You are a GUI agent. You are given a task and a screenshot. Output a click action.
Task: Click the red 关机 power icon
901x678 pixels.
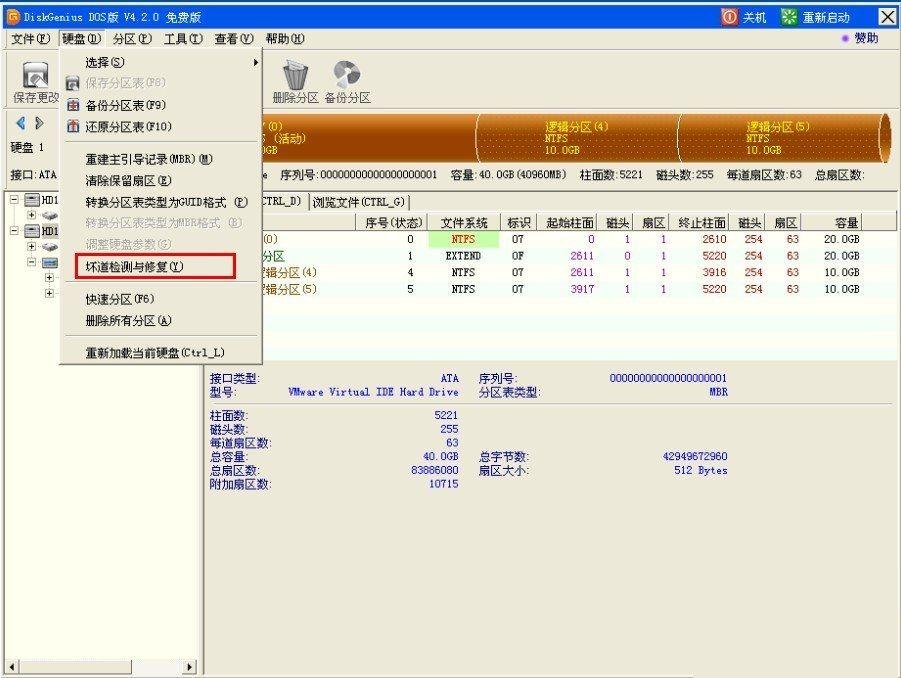(x=729, y=17)
